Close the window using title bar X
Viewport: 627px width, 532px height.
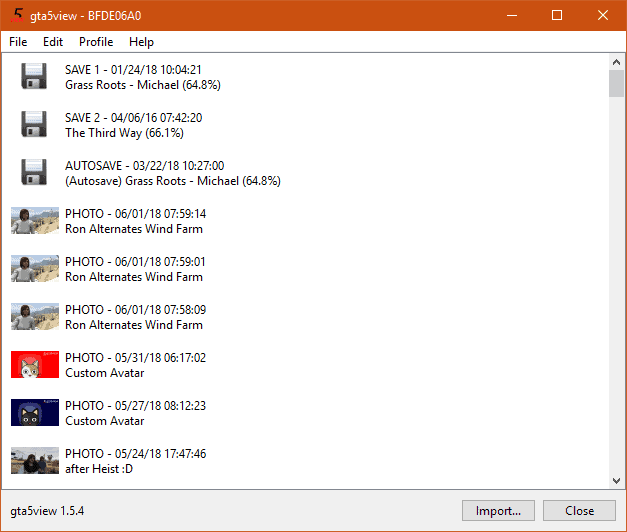pyautogui.click(x=603, y=15)
